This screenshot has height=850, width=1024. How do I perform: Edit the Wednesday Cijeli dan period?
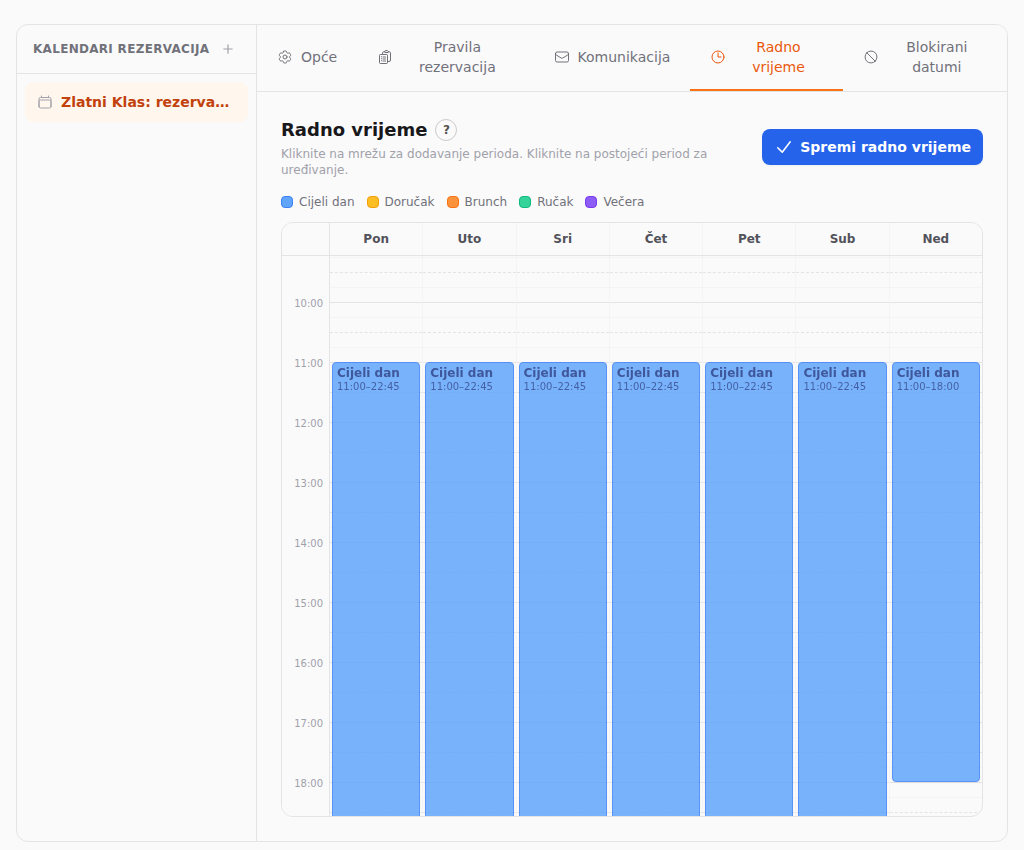562,589
